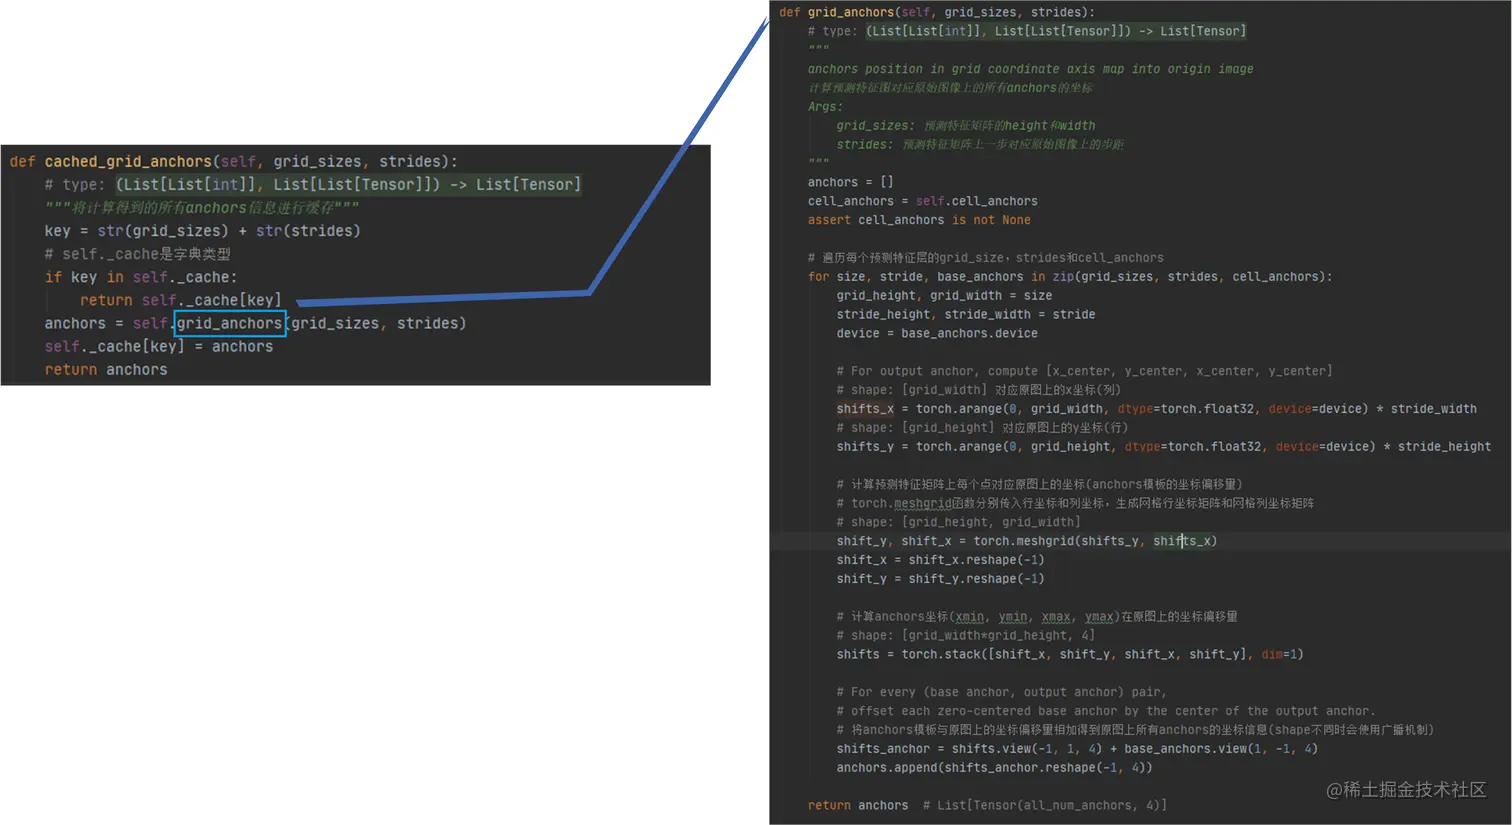Click the 'stride_height, stride_width = stride' line
The height and width of the screenshot is (825, 1512).
(966, 315)
